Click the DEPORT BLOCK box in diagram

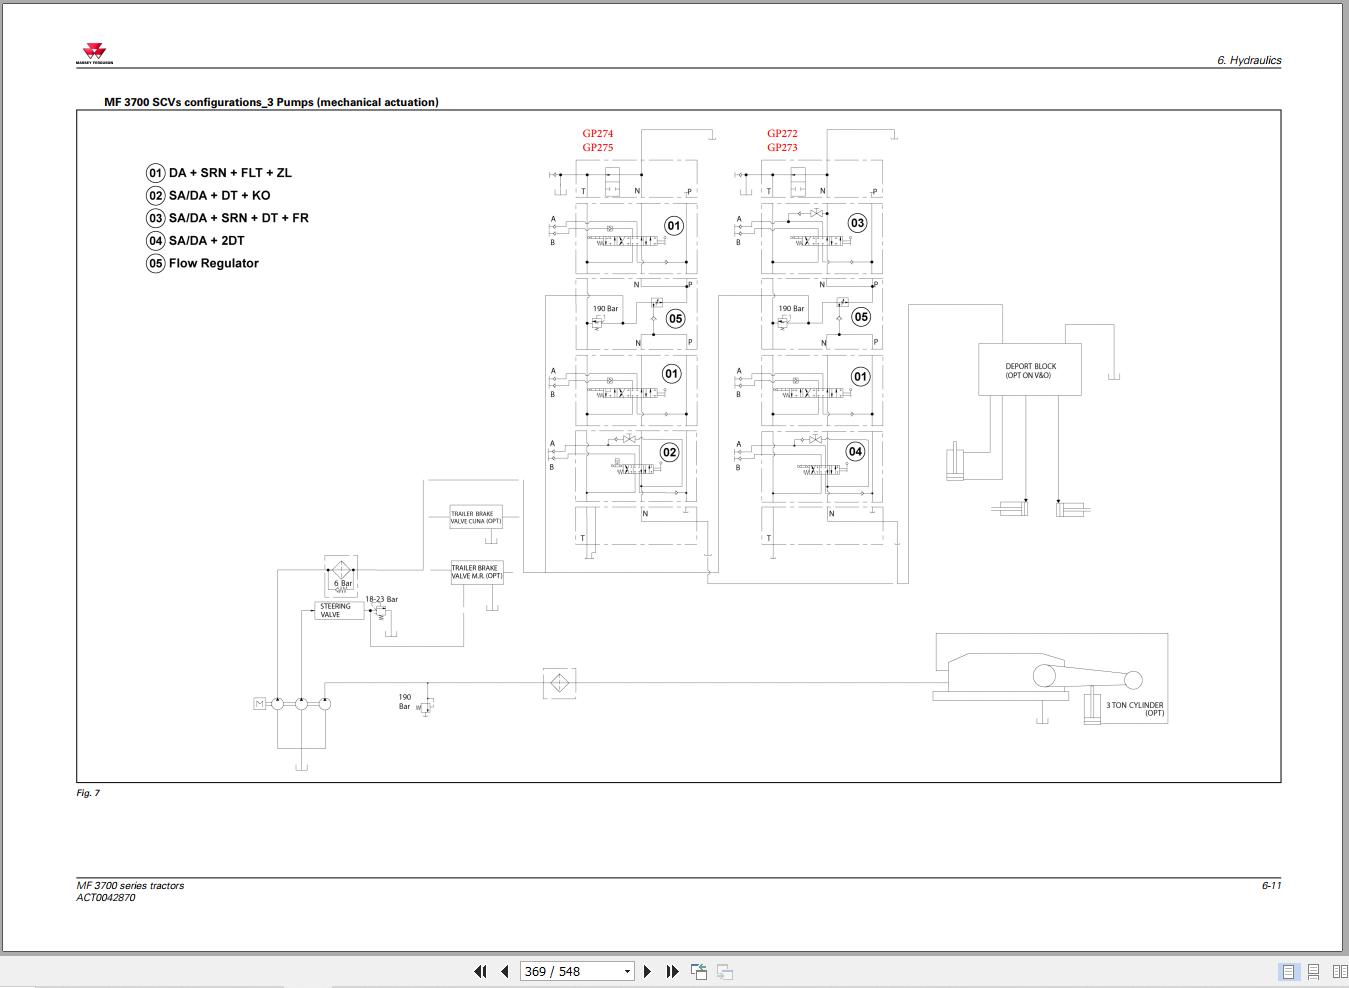tap(1030, 370)
